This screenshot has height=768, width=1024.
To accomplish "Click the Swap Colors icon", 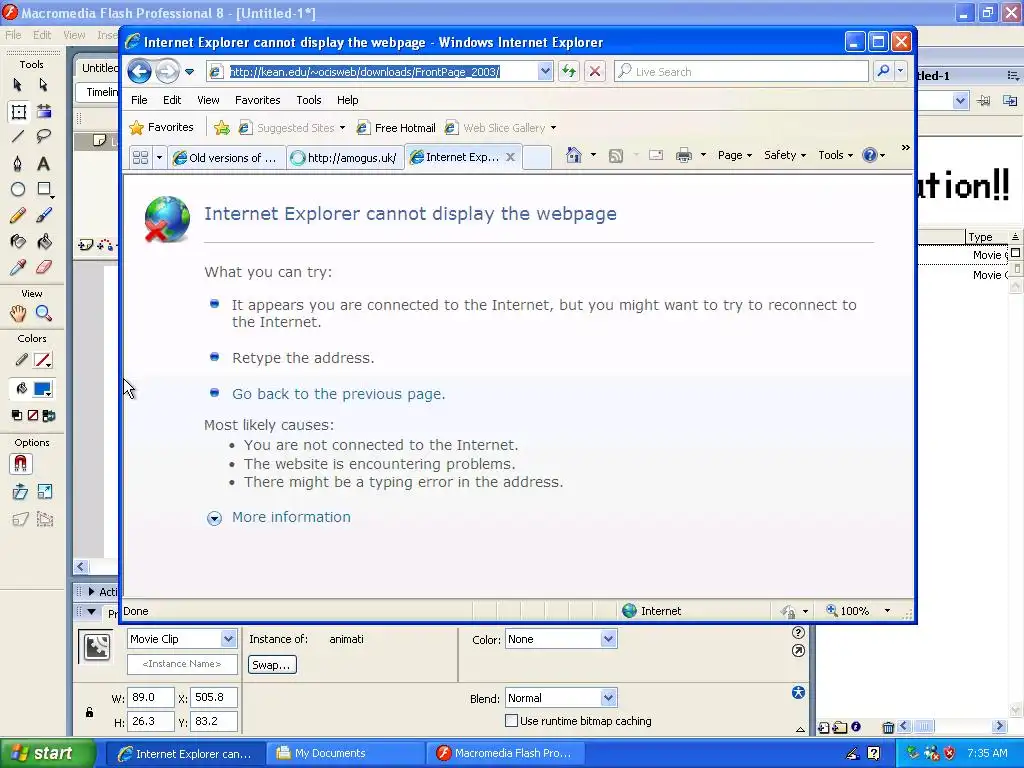I will pos(48,415).
